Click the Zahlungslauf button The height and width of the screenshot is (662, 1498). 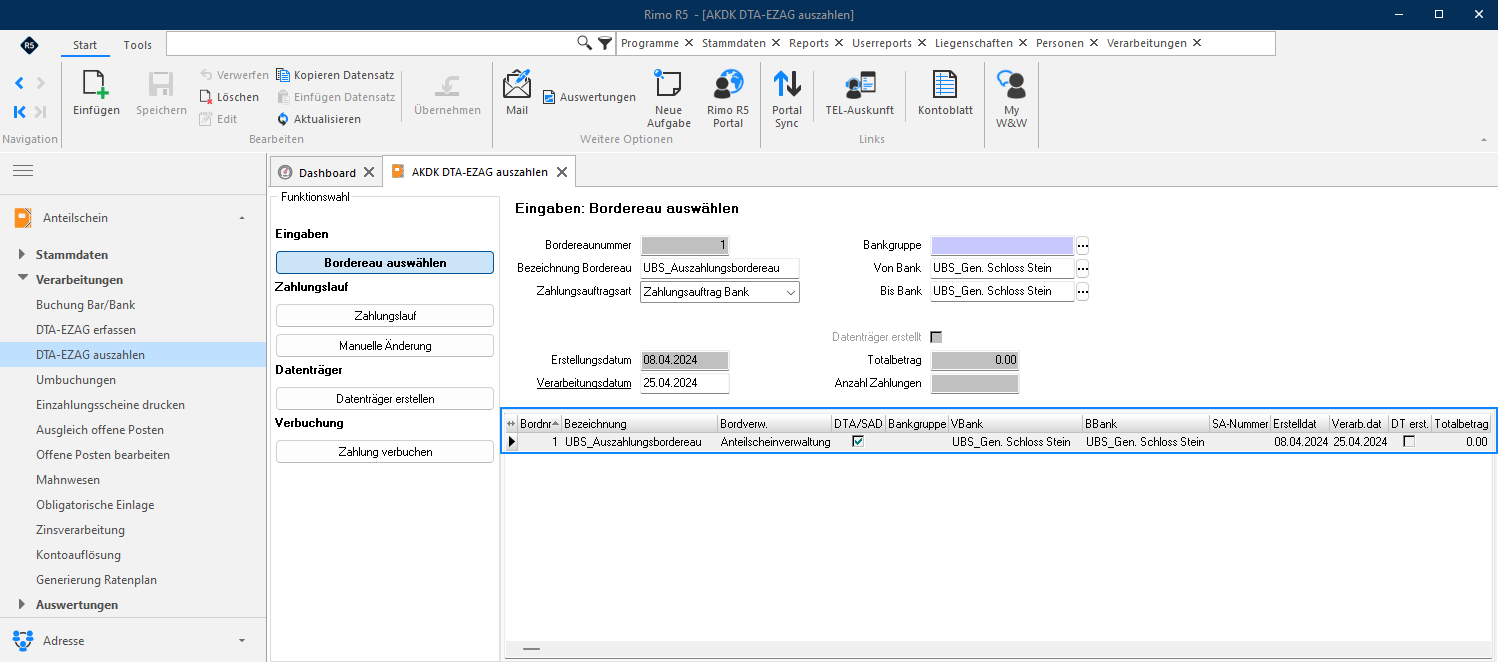coord(385,316)
